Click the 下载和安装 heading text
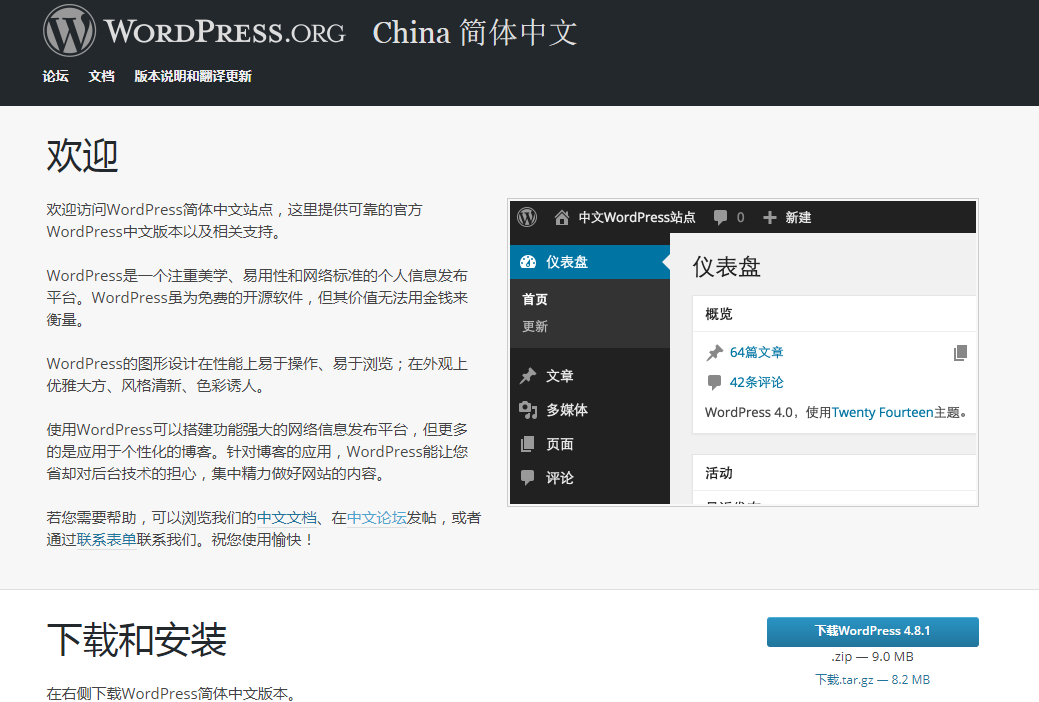Viewport: 1039px width, 702px height. point(137,640)
